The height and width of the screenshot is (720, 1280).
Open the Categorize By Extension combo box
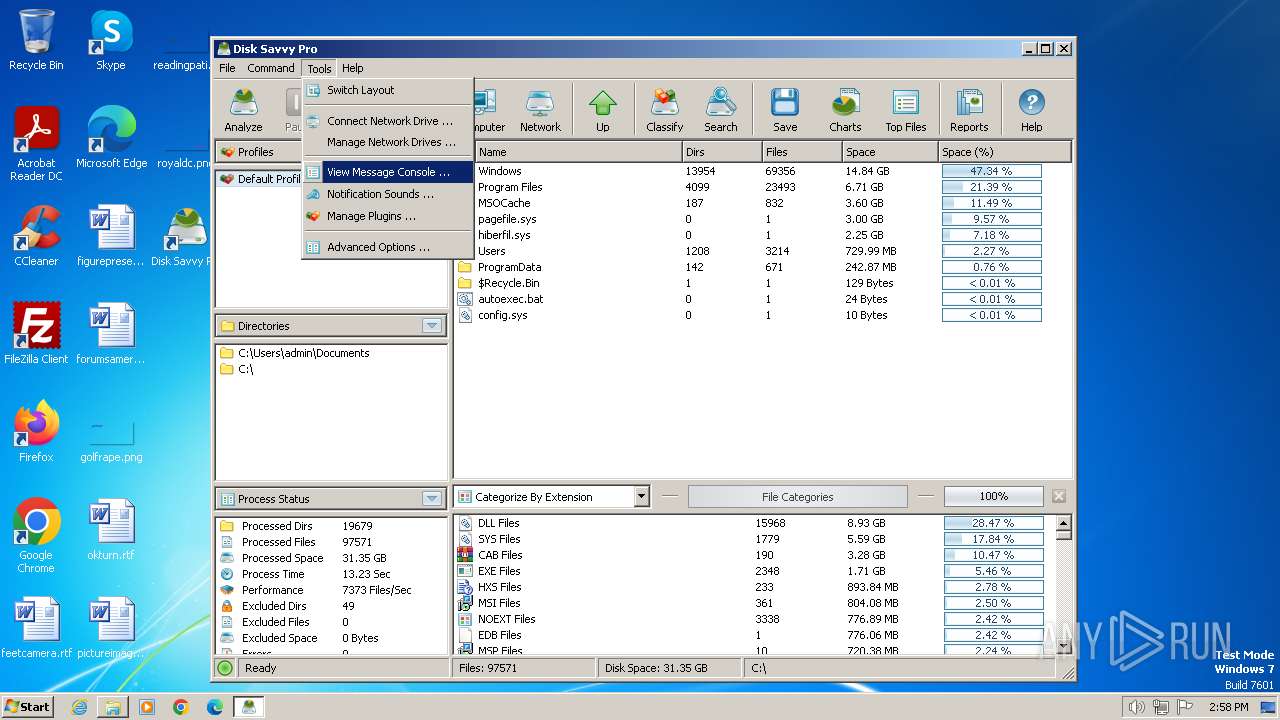pyautogui.click(x=552, y=497)
